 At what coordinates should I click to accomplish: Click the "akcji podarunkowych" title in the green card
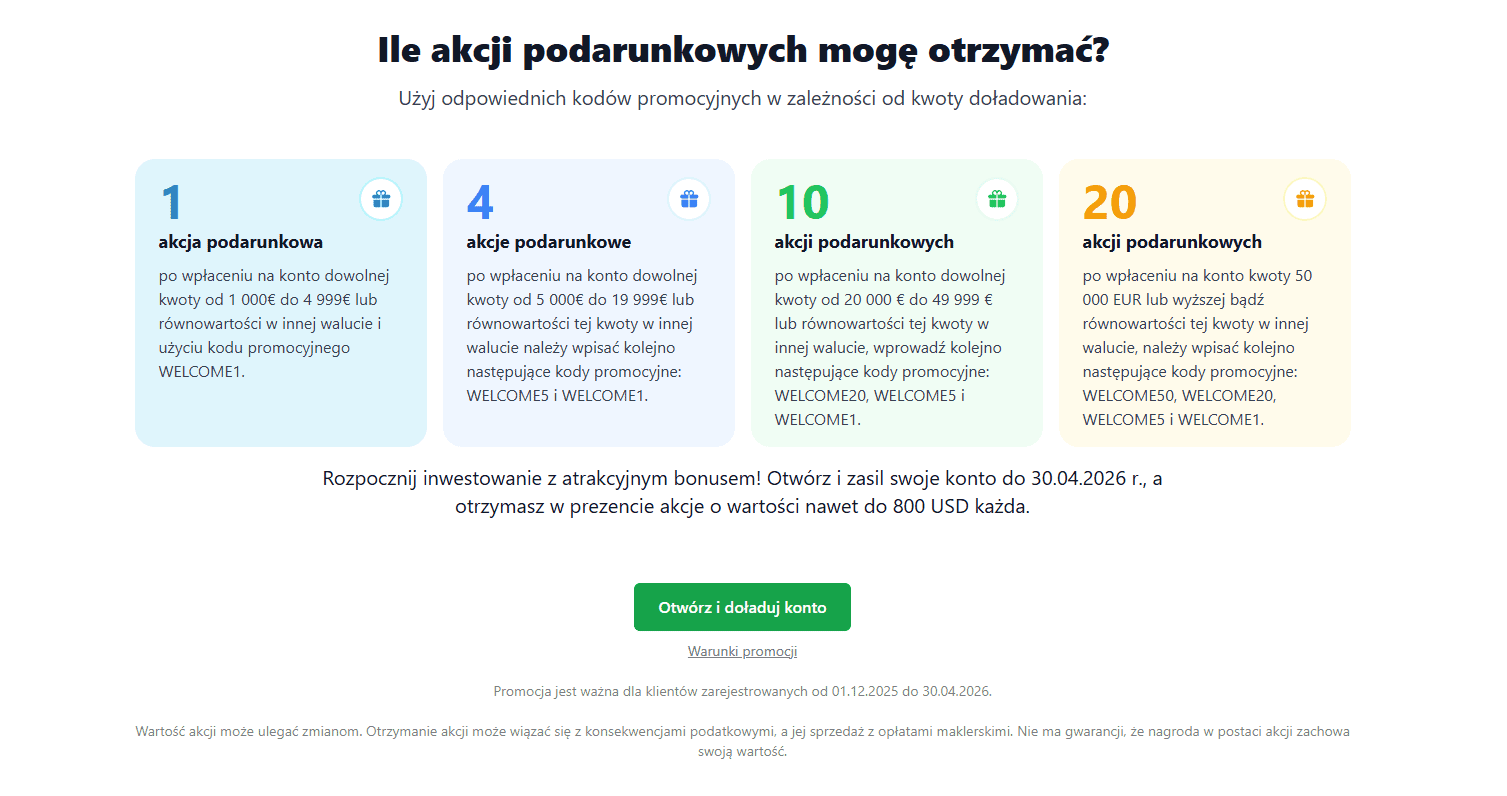(x=864, y=242)
